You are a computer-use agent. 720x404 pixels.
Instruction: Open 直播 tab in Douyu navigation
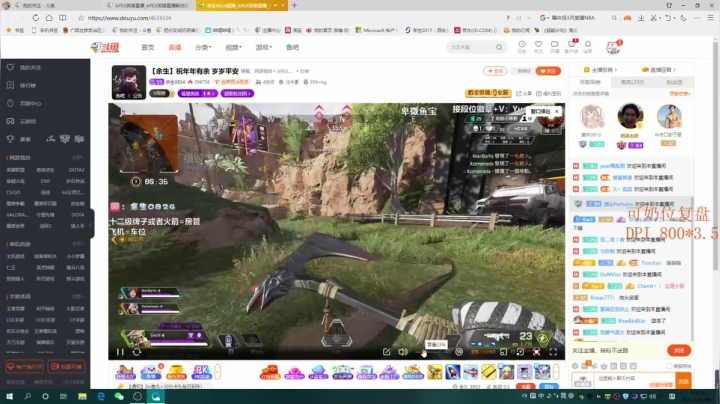174,47
